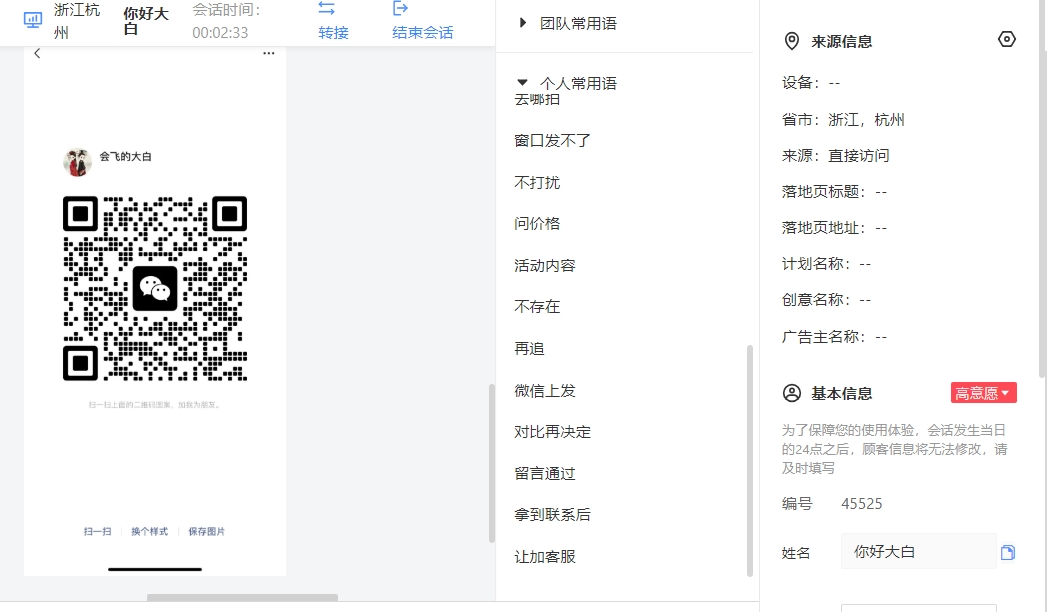Open the hexagon settings icon in 来源信息
This screenshot has height=612, width=1047.
(1006, 39)
